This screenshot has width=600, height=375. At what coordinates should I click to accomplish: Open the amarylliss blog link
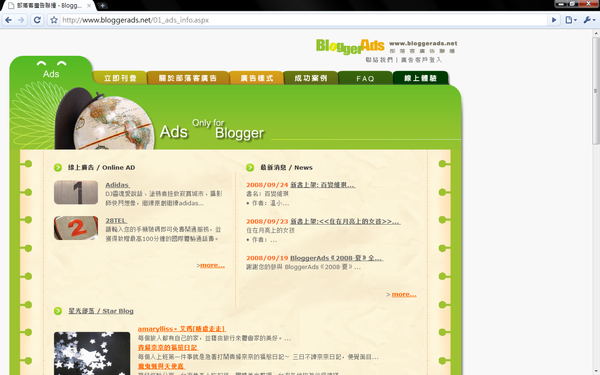182,329
